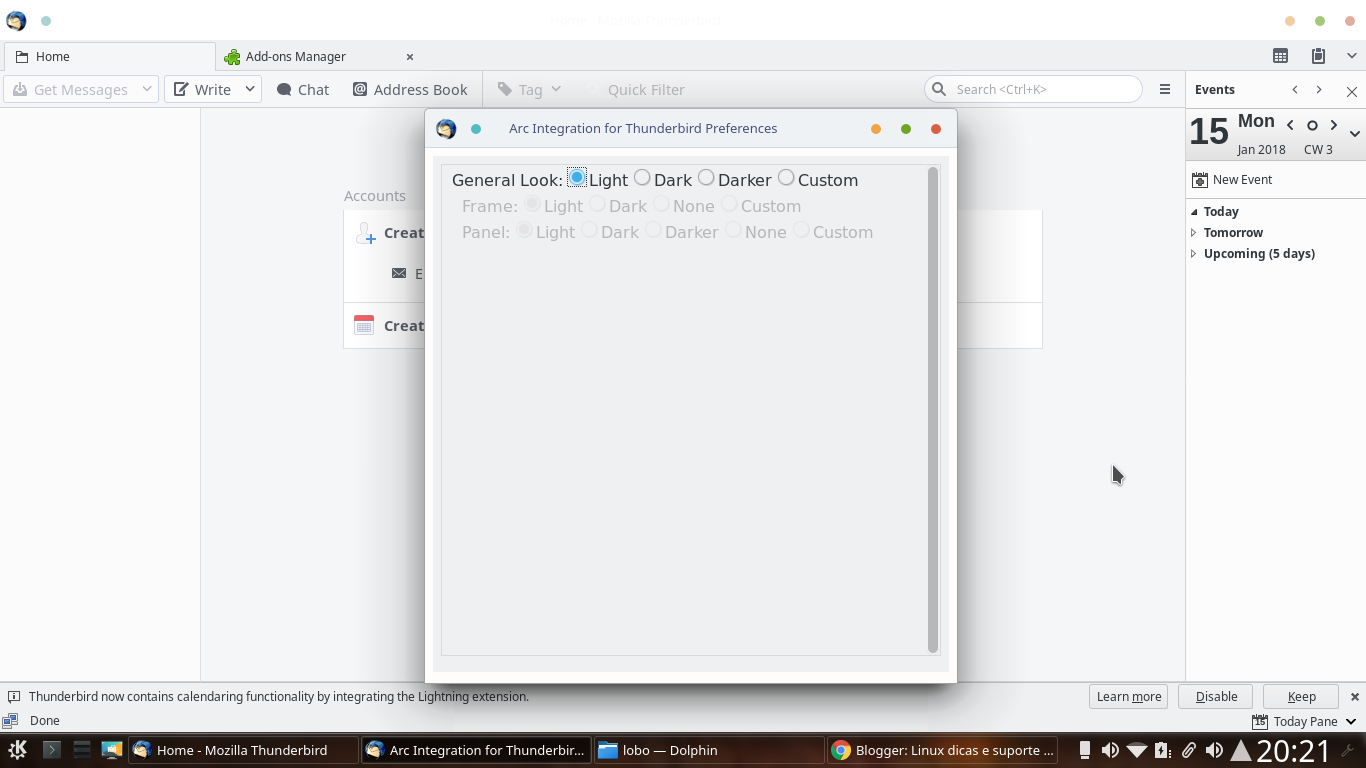Screen dimensions: 1366x768
Task: Select the Light general look radio button
Action: 577,178
